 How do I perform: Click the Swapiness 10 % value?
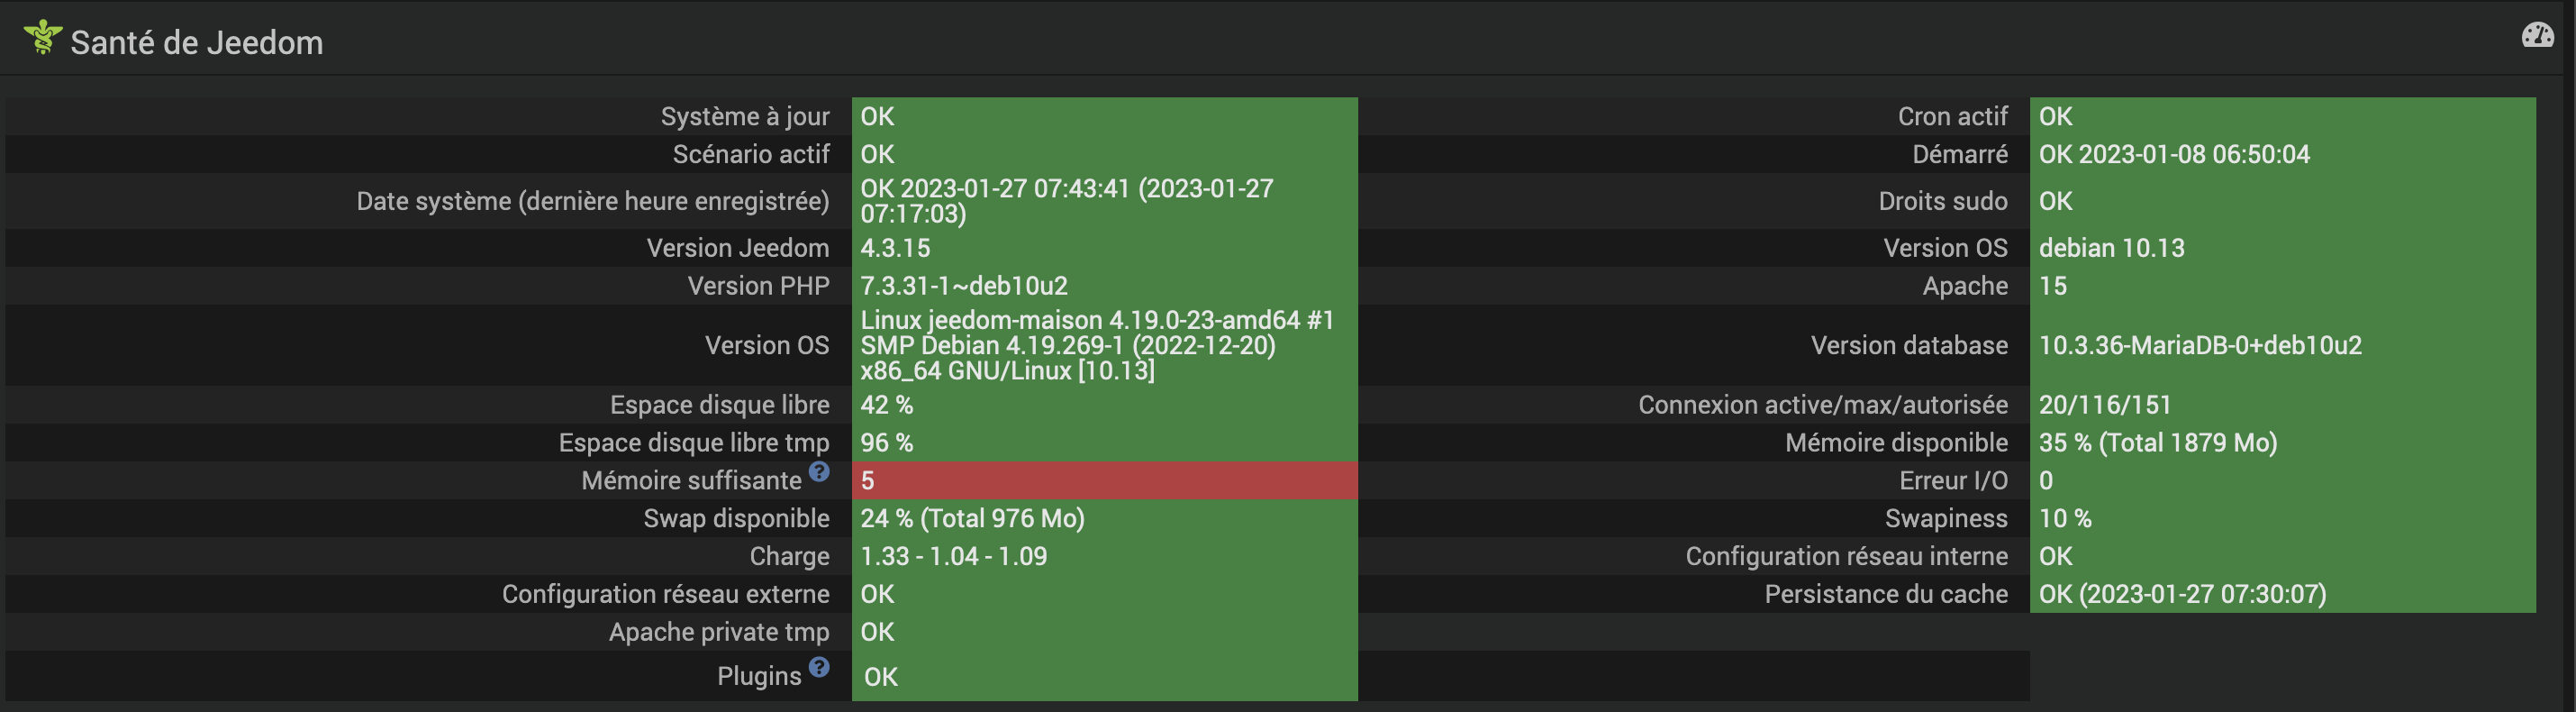pos(2065,519)
